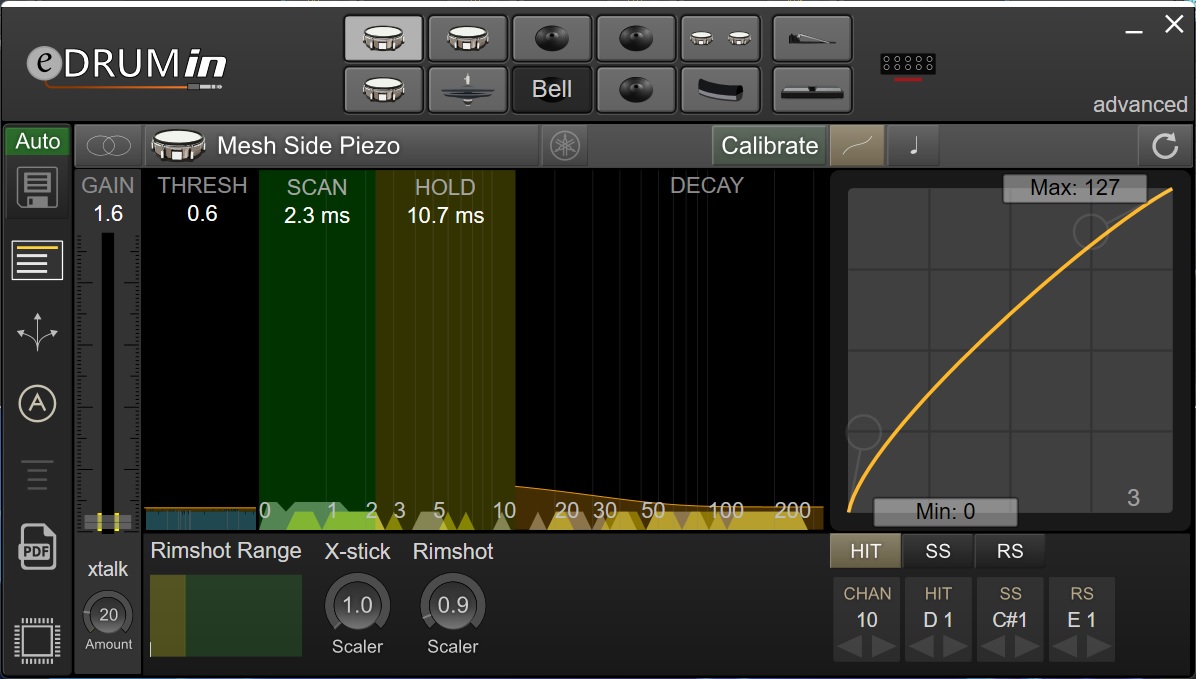Switch to the HIT tab
The width and height of the screenshot is (1196, 679).
(x=866, y=551)
